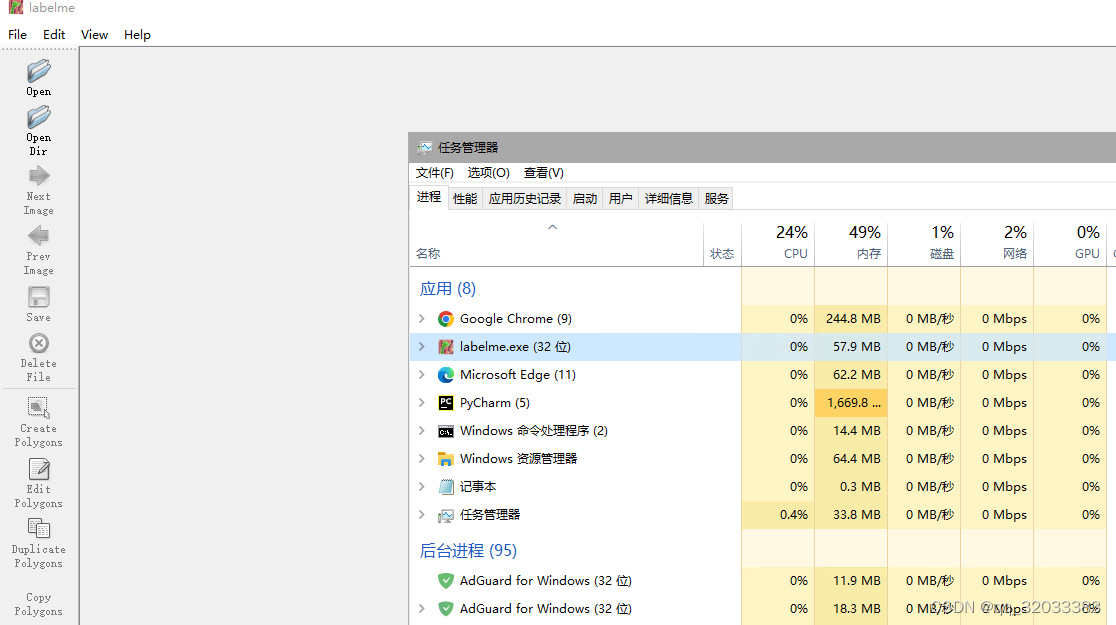Screen dimensions: 1116x625
Task: Click the 应用 (8) group heading
Action: tap(448, 288)
